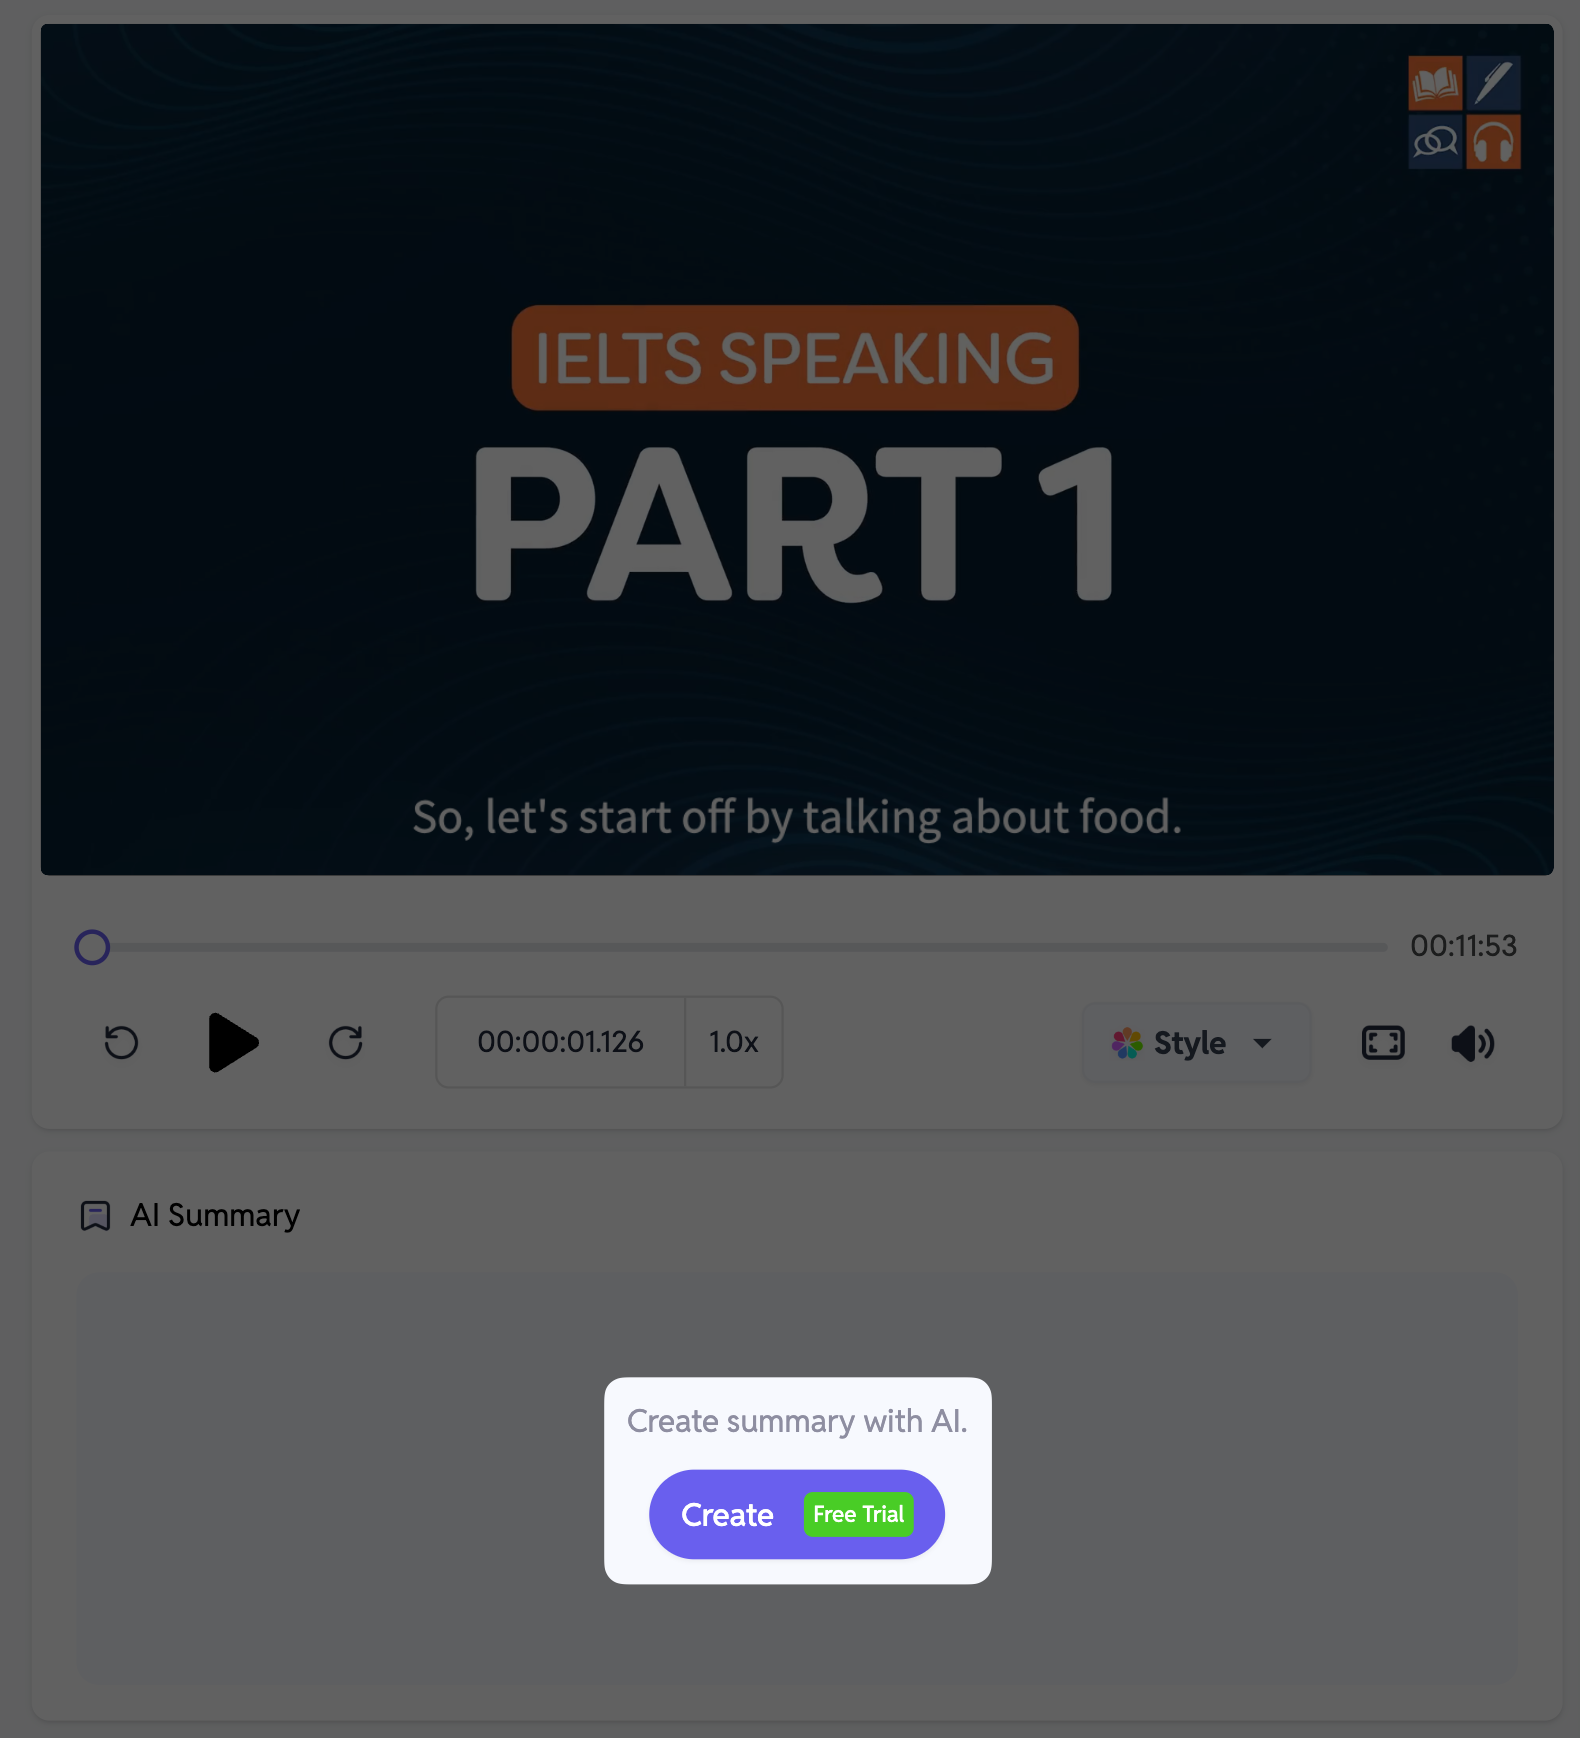
Task: Click the progress slider handle
Action: tap(92, 946)
